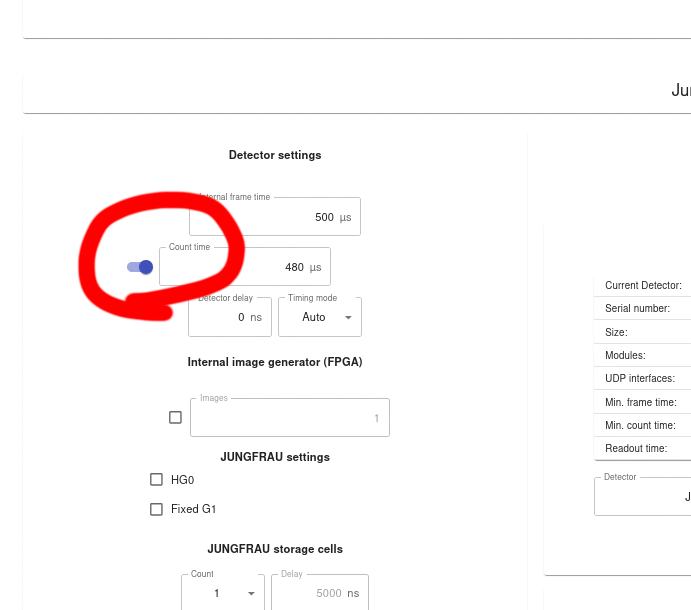Expand the storage cells Count dropdown
This screenshot has height=610, width=691.
click(222, 593)
